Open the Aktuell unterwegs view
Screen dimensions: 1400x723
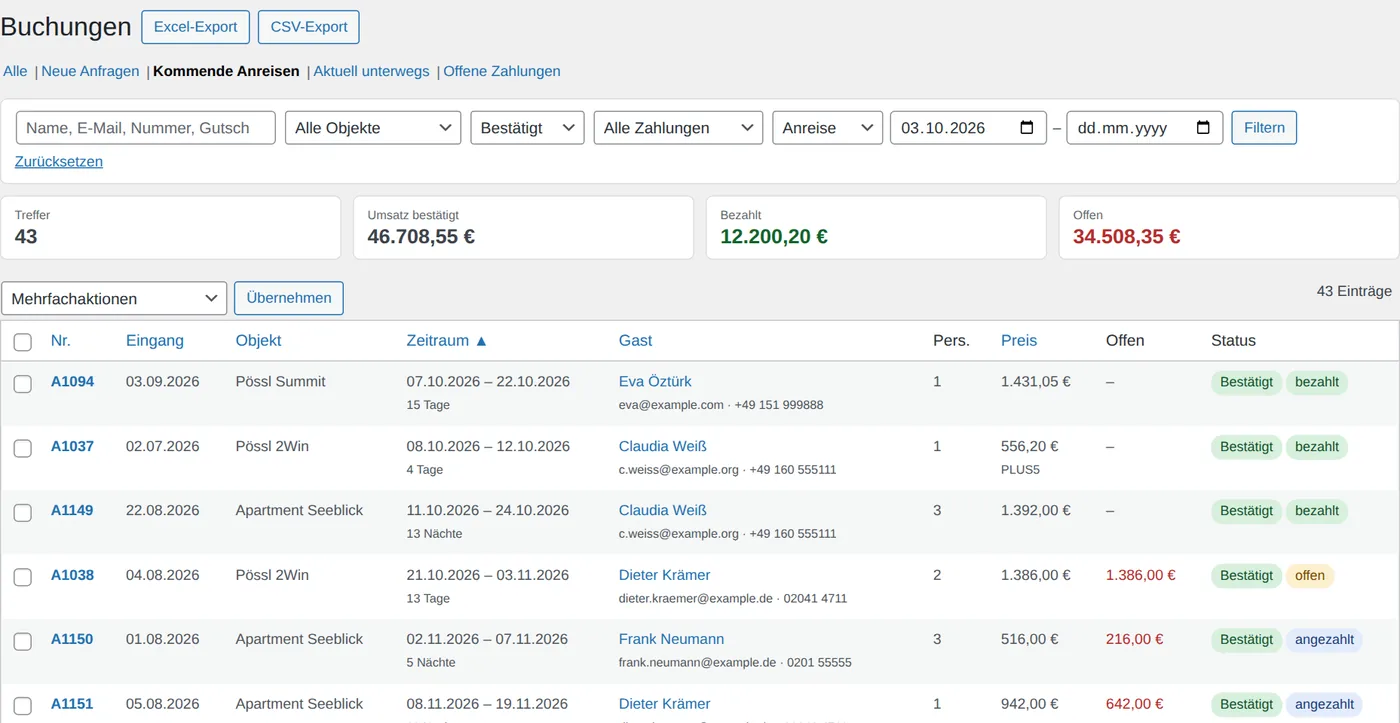click(371, 71)
